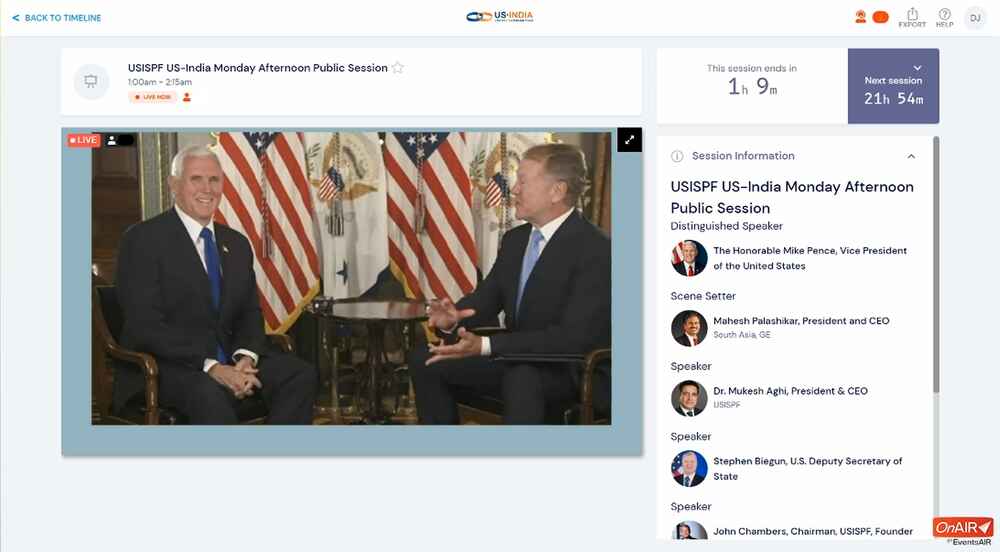Select Stephen Biegun, U.S. Deputy Secretary
Screen dimensions: 1000x552
[x=807, y=468]
